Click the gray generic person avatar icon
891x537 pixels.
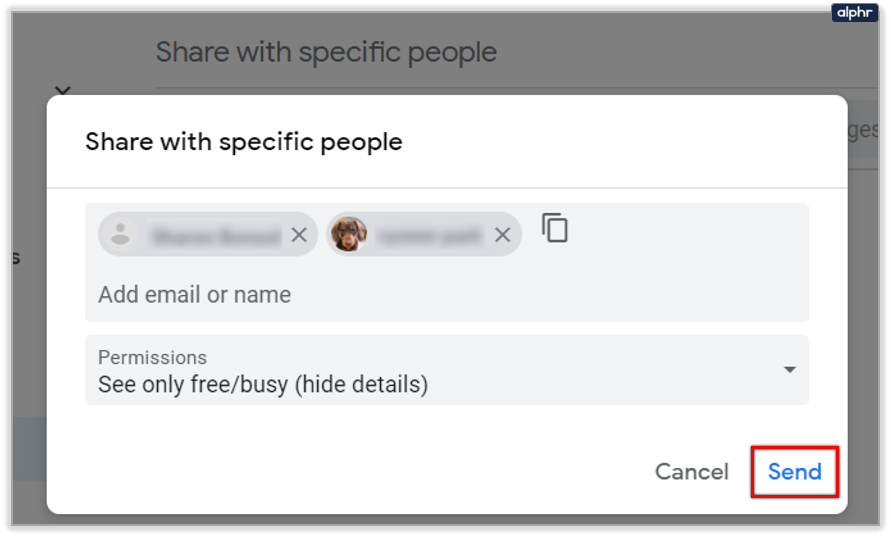tap(121, 235)
